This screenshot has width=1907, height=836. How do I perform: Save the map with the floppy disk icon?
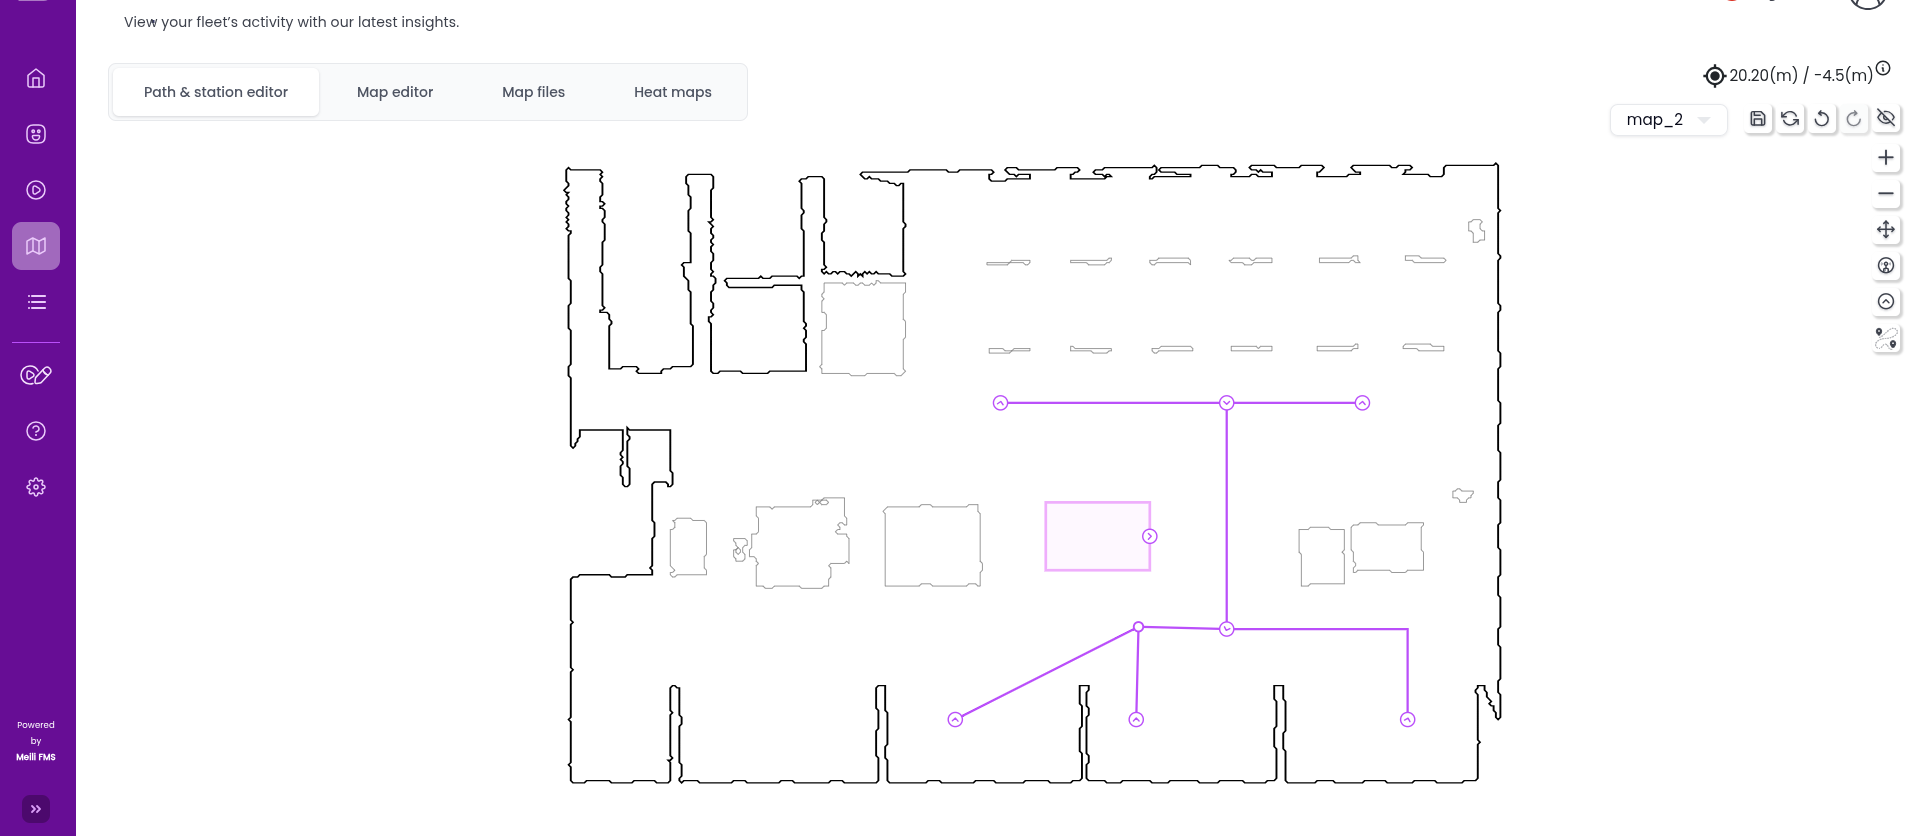1757,119
